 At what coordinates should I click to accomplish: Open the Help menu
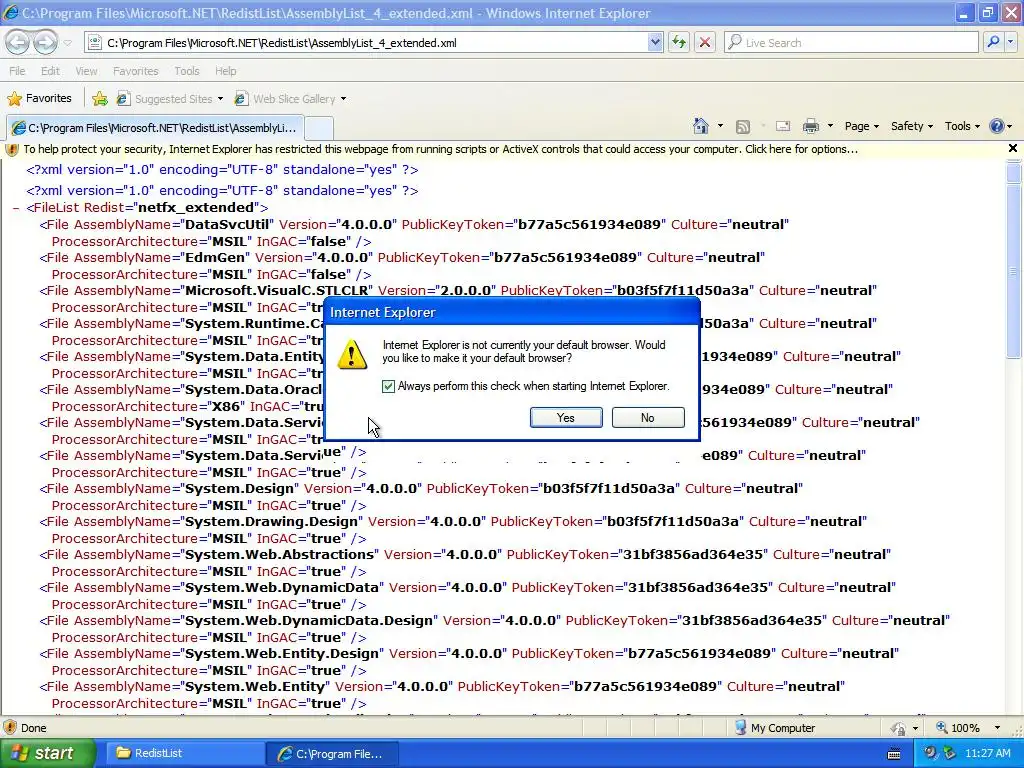pyautogui.click(x=225, y=71)
